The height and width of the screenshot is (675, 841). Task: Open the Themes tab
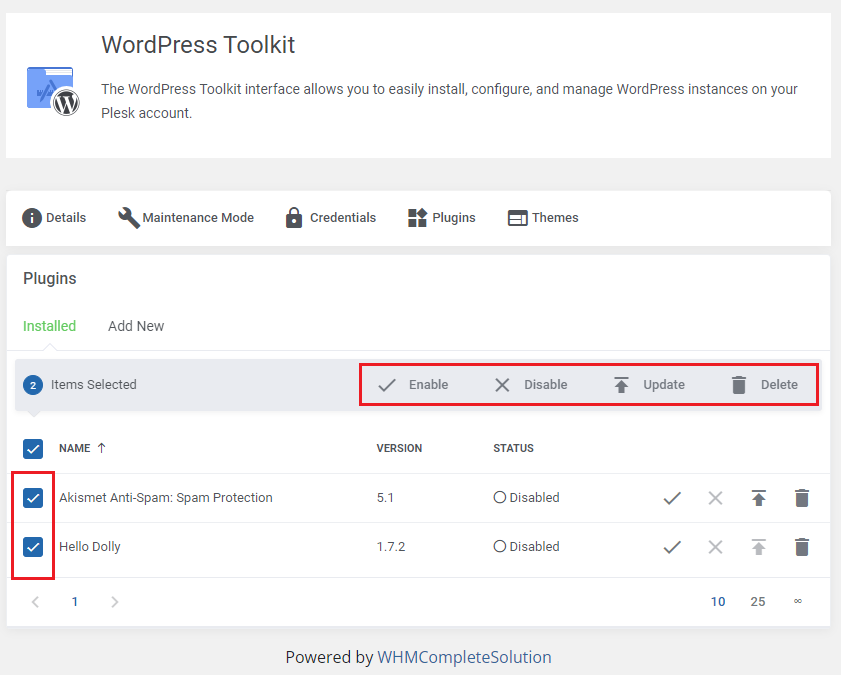[x=543, y=218]
